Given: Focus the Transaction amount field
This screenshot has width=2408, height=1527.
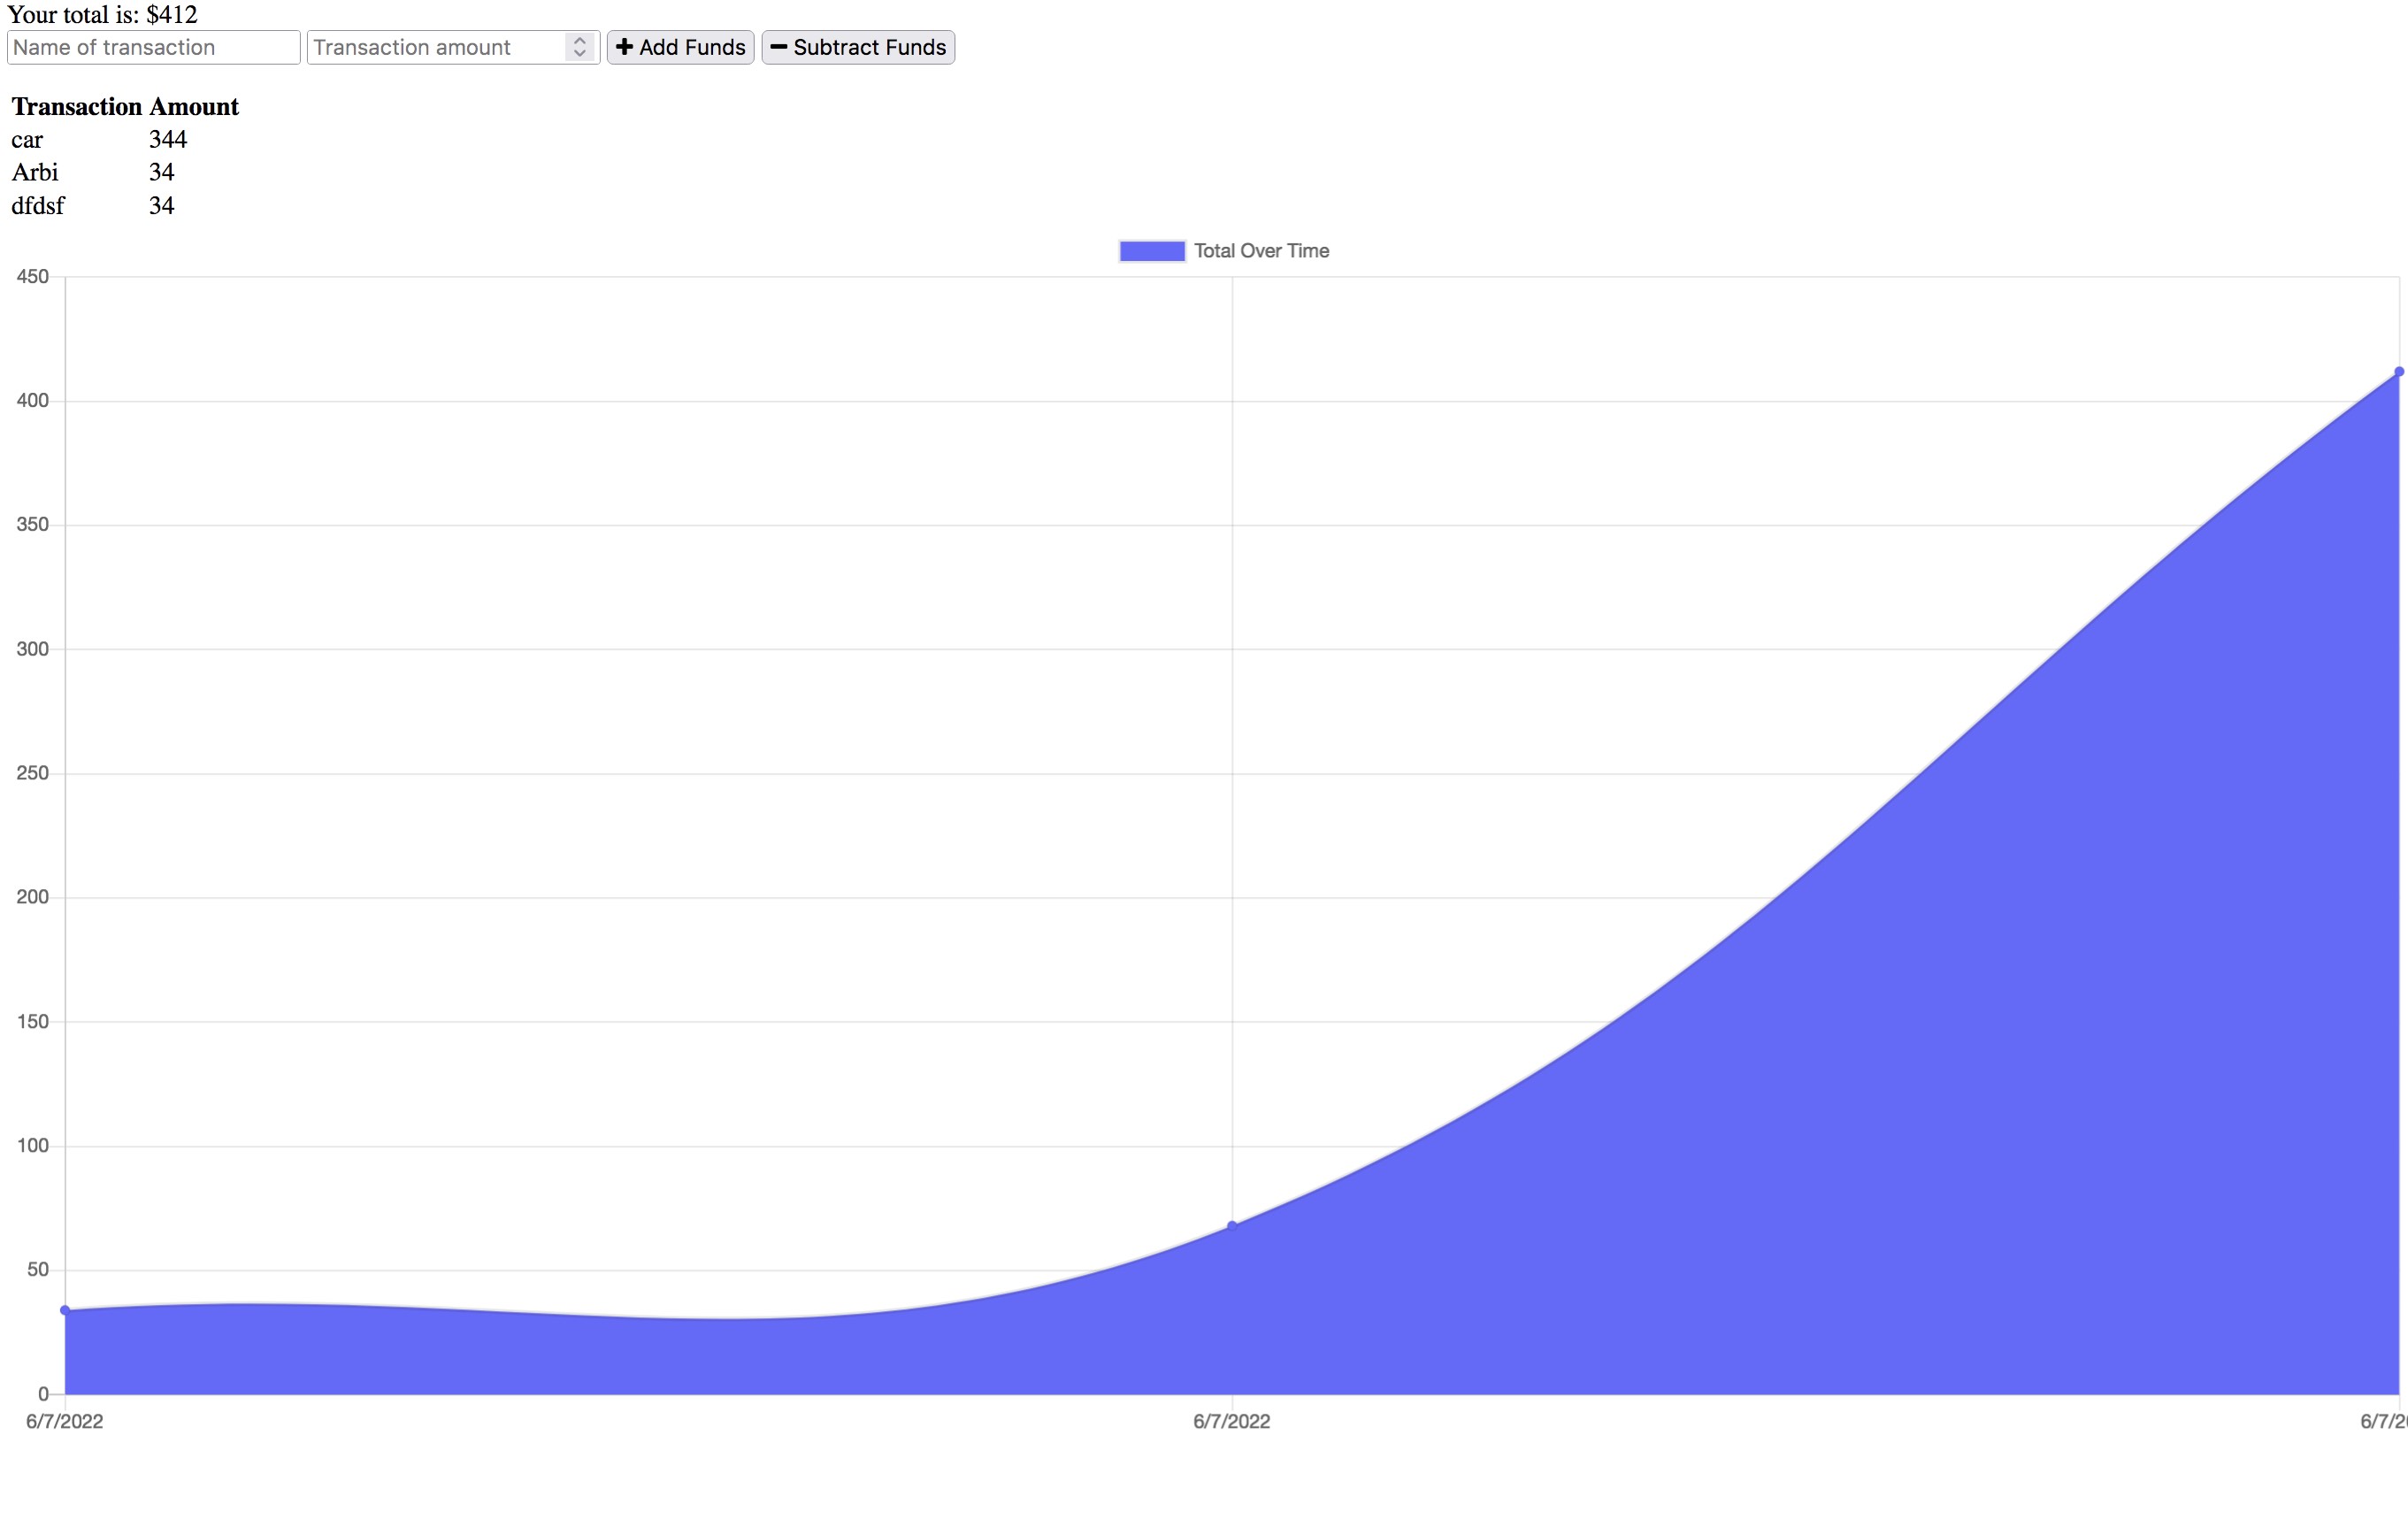Looking at the screenshot, I should (x=453, y=47).
